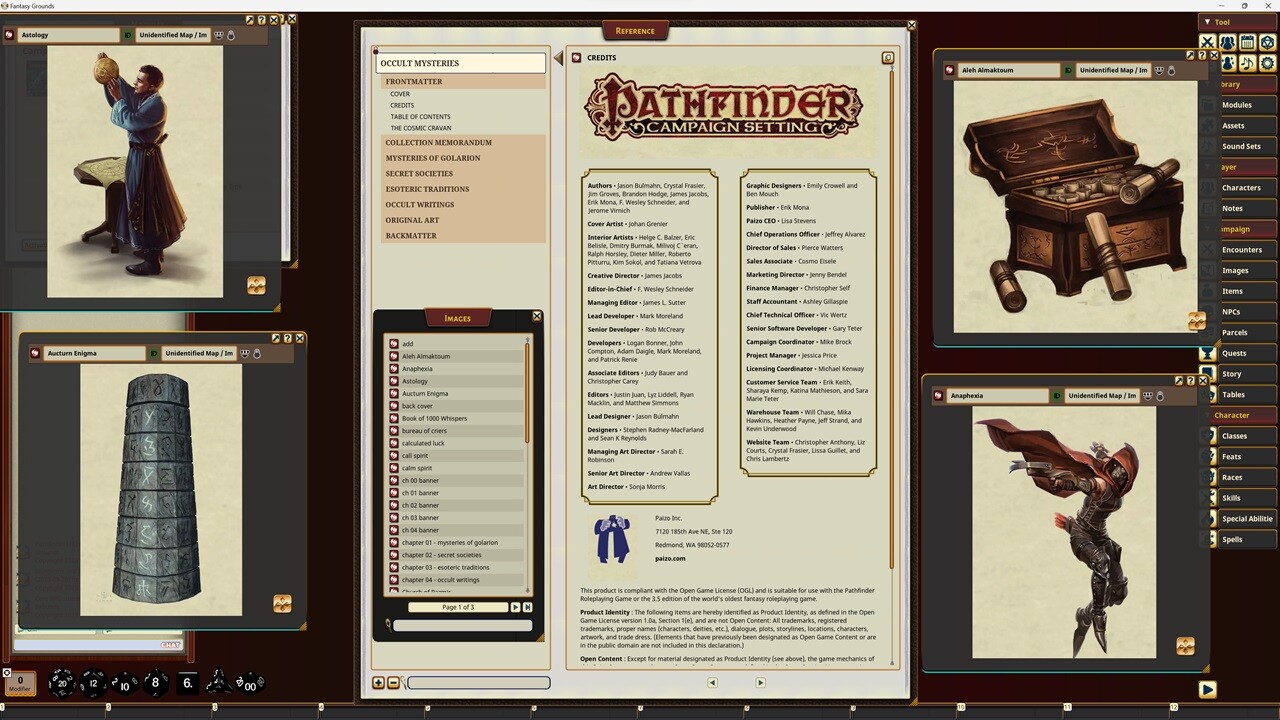Open the d20 Dice Tower icon
The image size is (1280, 720).
(x=1268, y=42)
